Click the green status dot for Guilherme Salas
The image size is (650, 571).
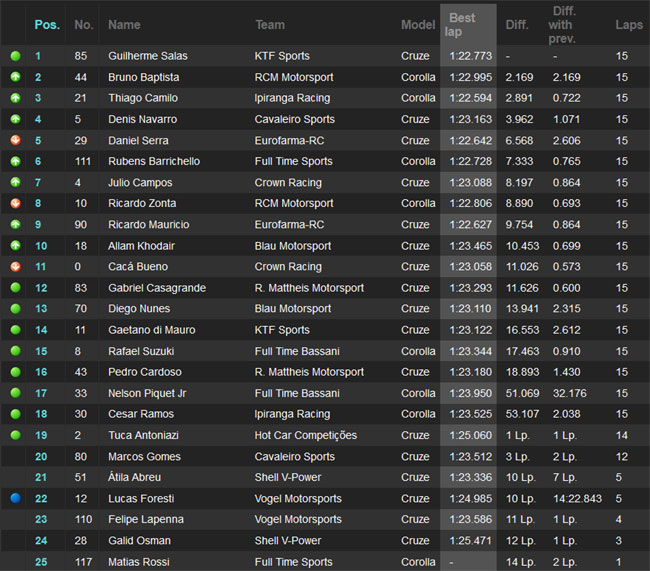[x=15, y=56]
